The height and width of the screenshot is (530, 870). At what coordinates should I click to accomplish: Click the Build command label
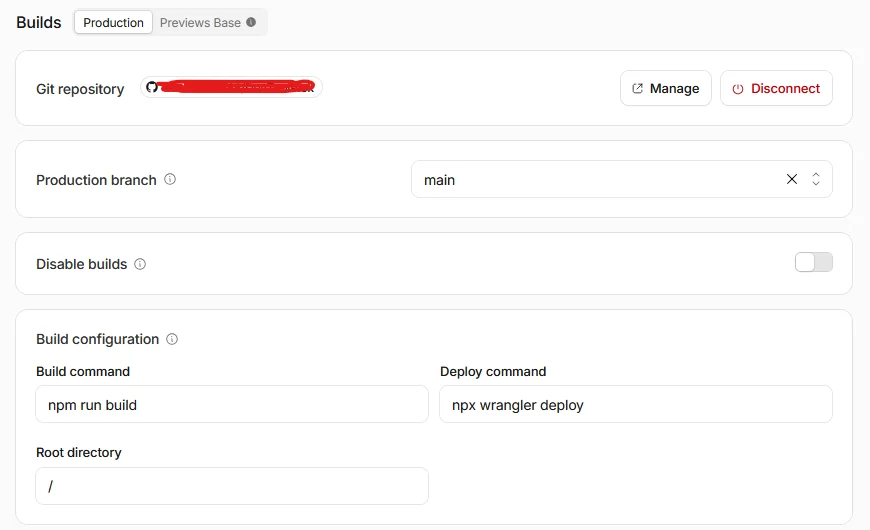[x=83, y=371]
